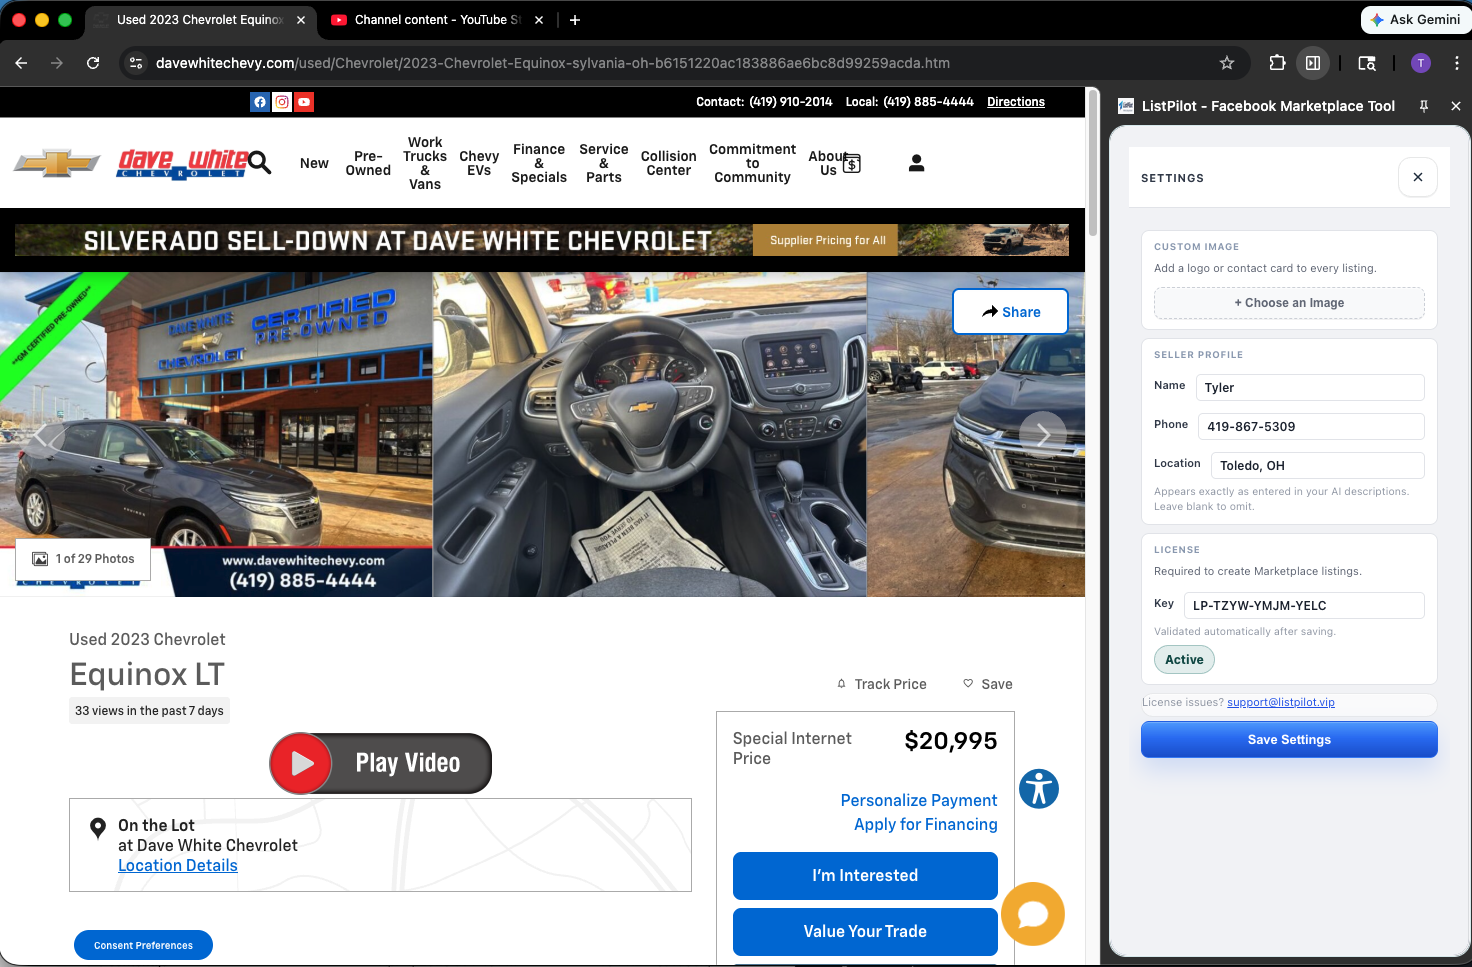Click the address bar URL
The image size is (1472, 967).
(553, 63)
